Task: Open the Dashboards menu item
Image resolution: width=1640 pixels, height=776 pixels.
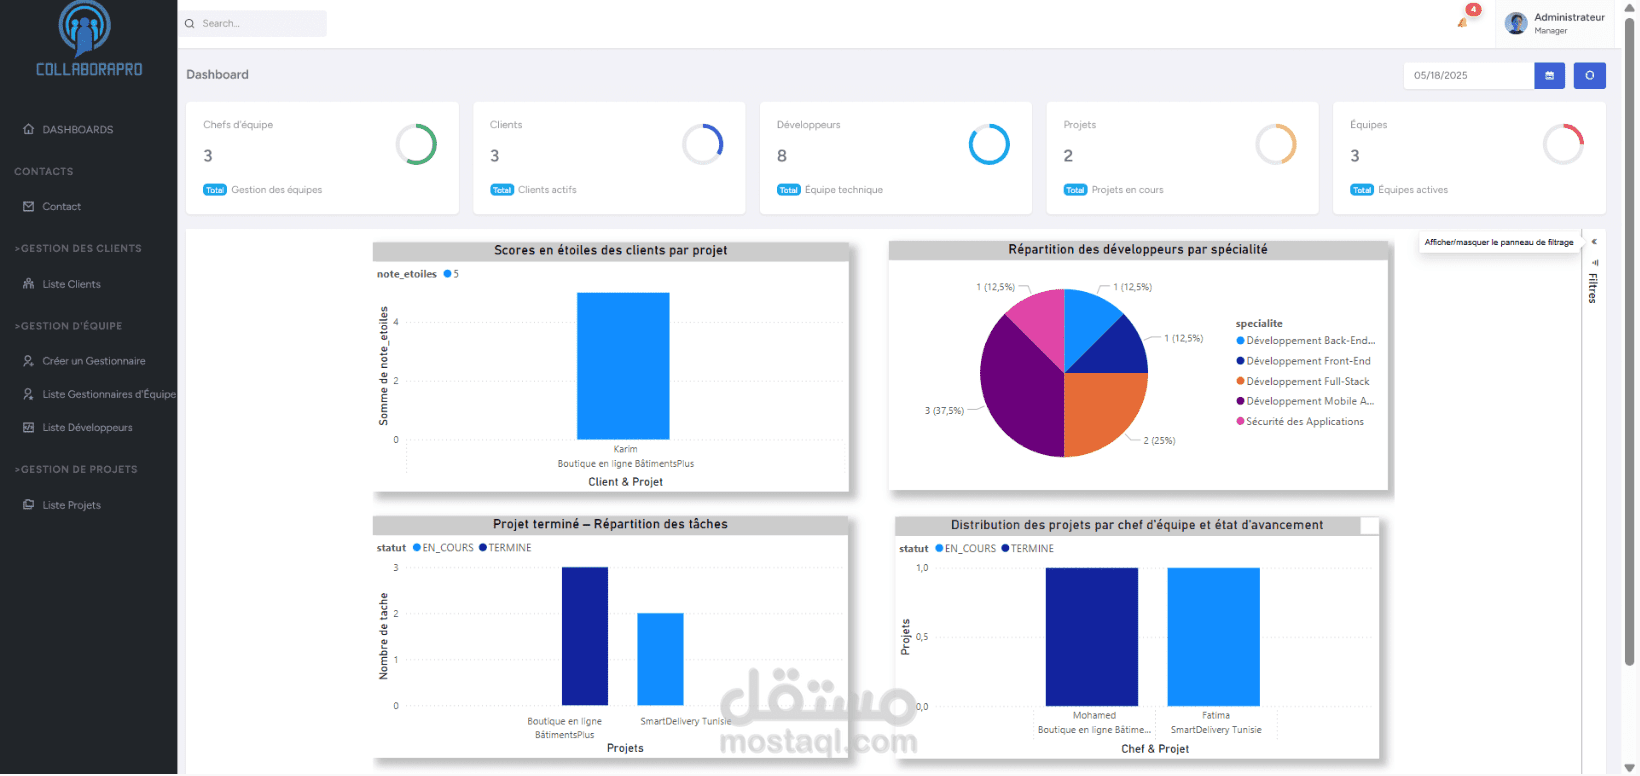Action: tap(77, 129)
